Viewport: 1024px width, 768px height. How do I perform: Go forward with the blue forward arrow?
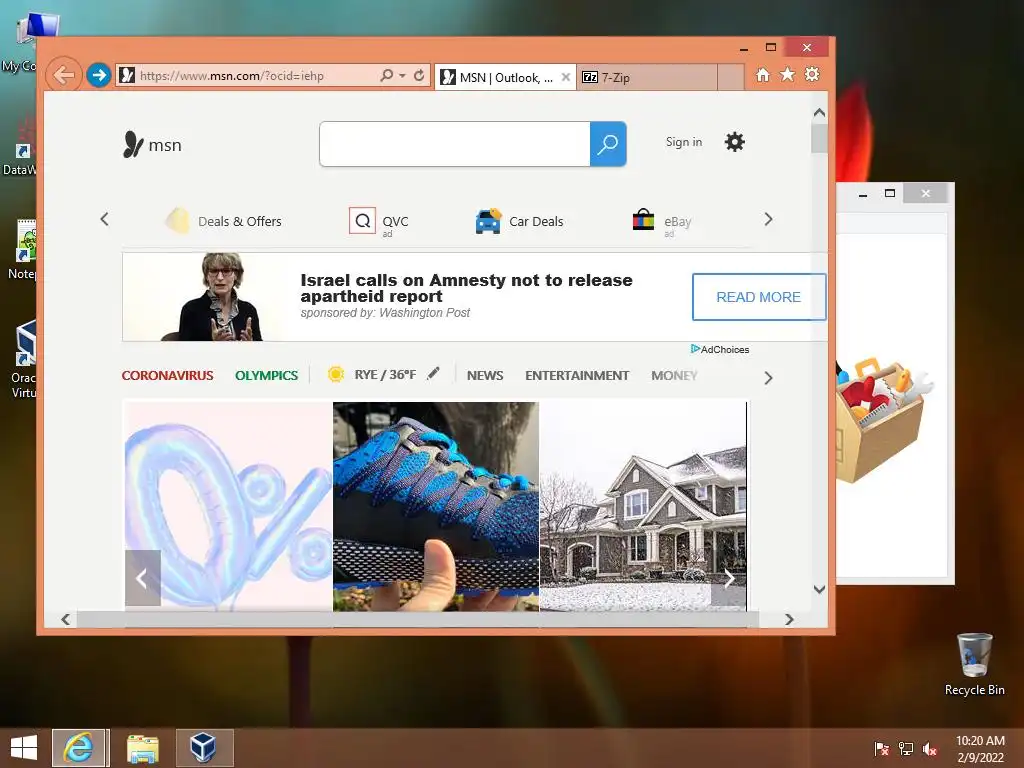[99, 75]
